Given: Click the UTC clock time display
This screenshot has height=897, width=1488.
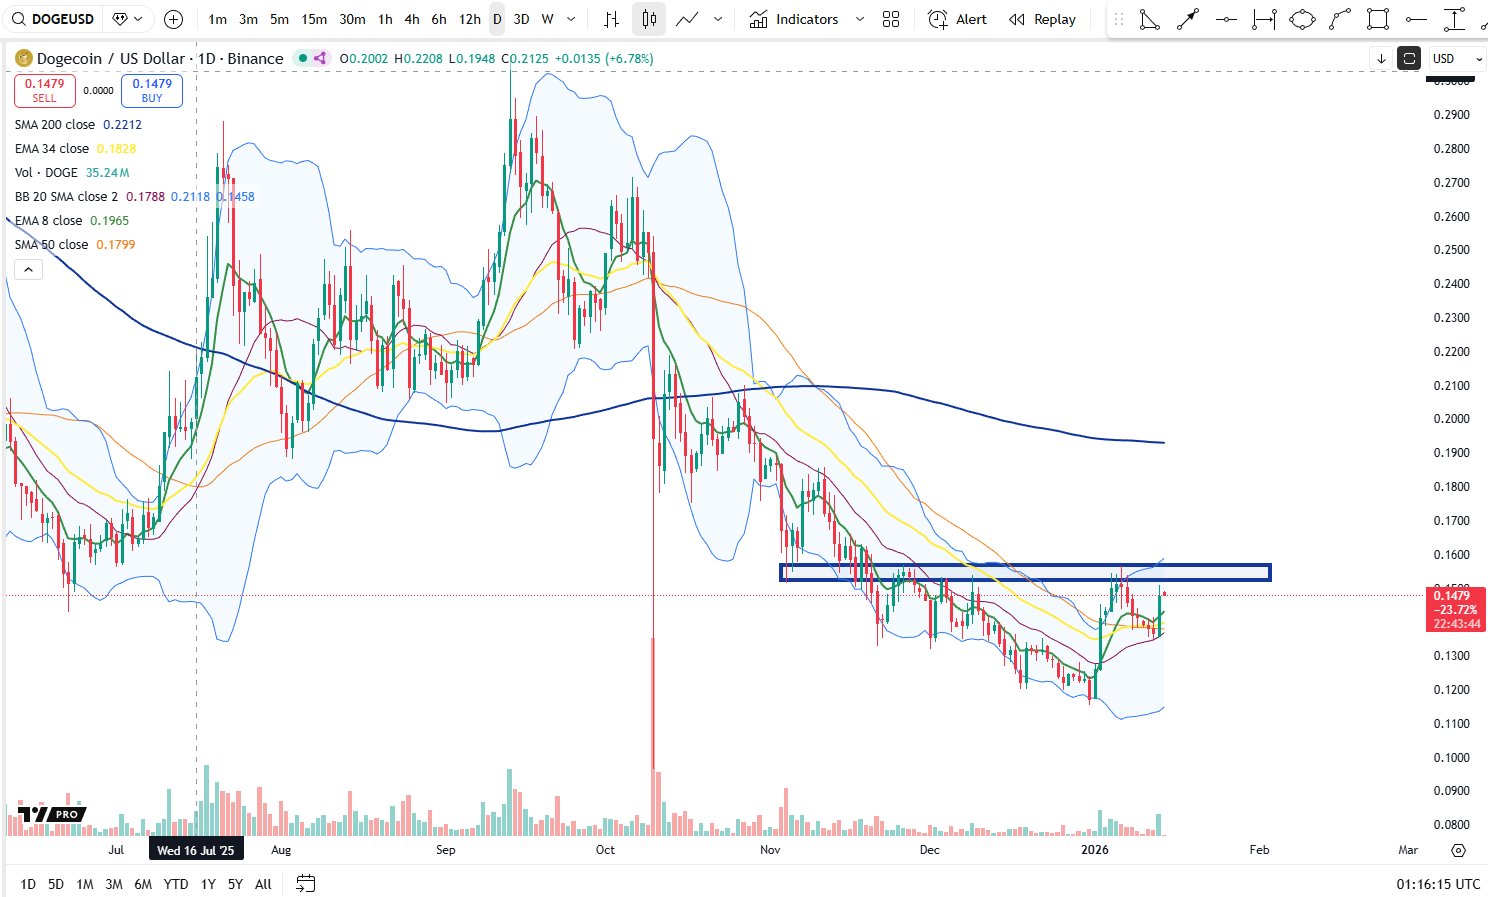Looking at the screenshot, I should pos(1438,884).
